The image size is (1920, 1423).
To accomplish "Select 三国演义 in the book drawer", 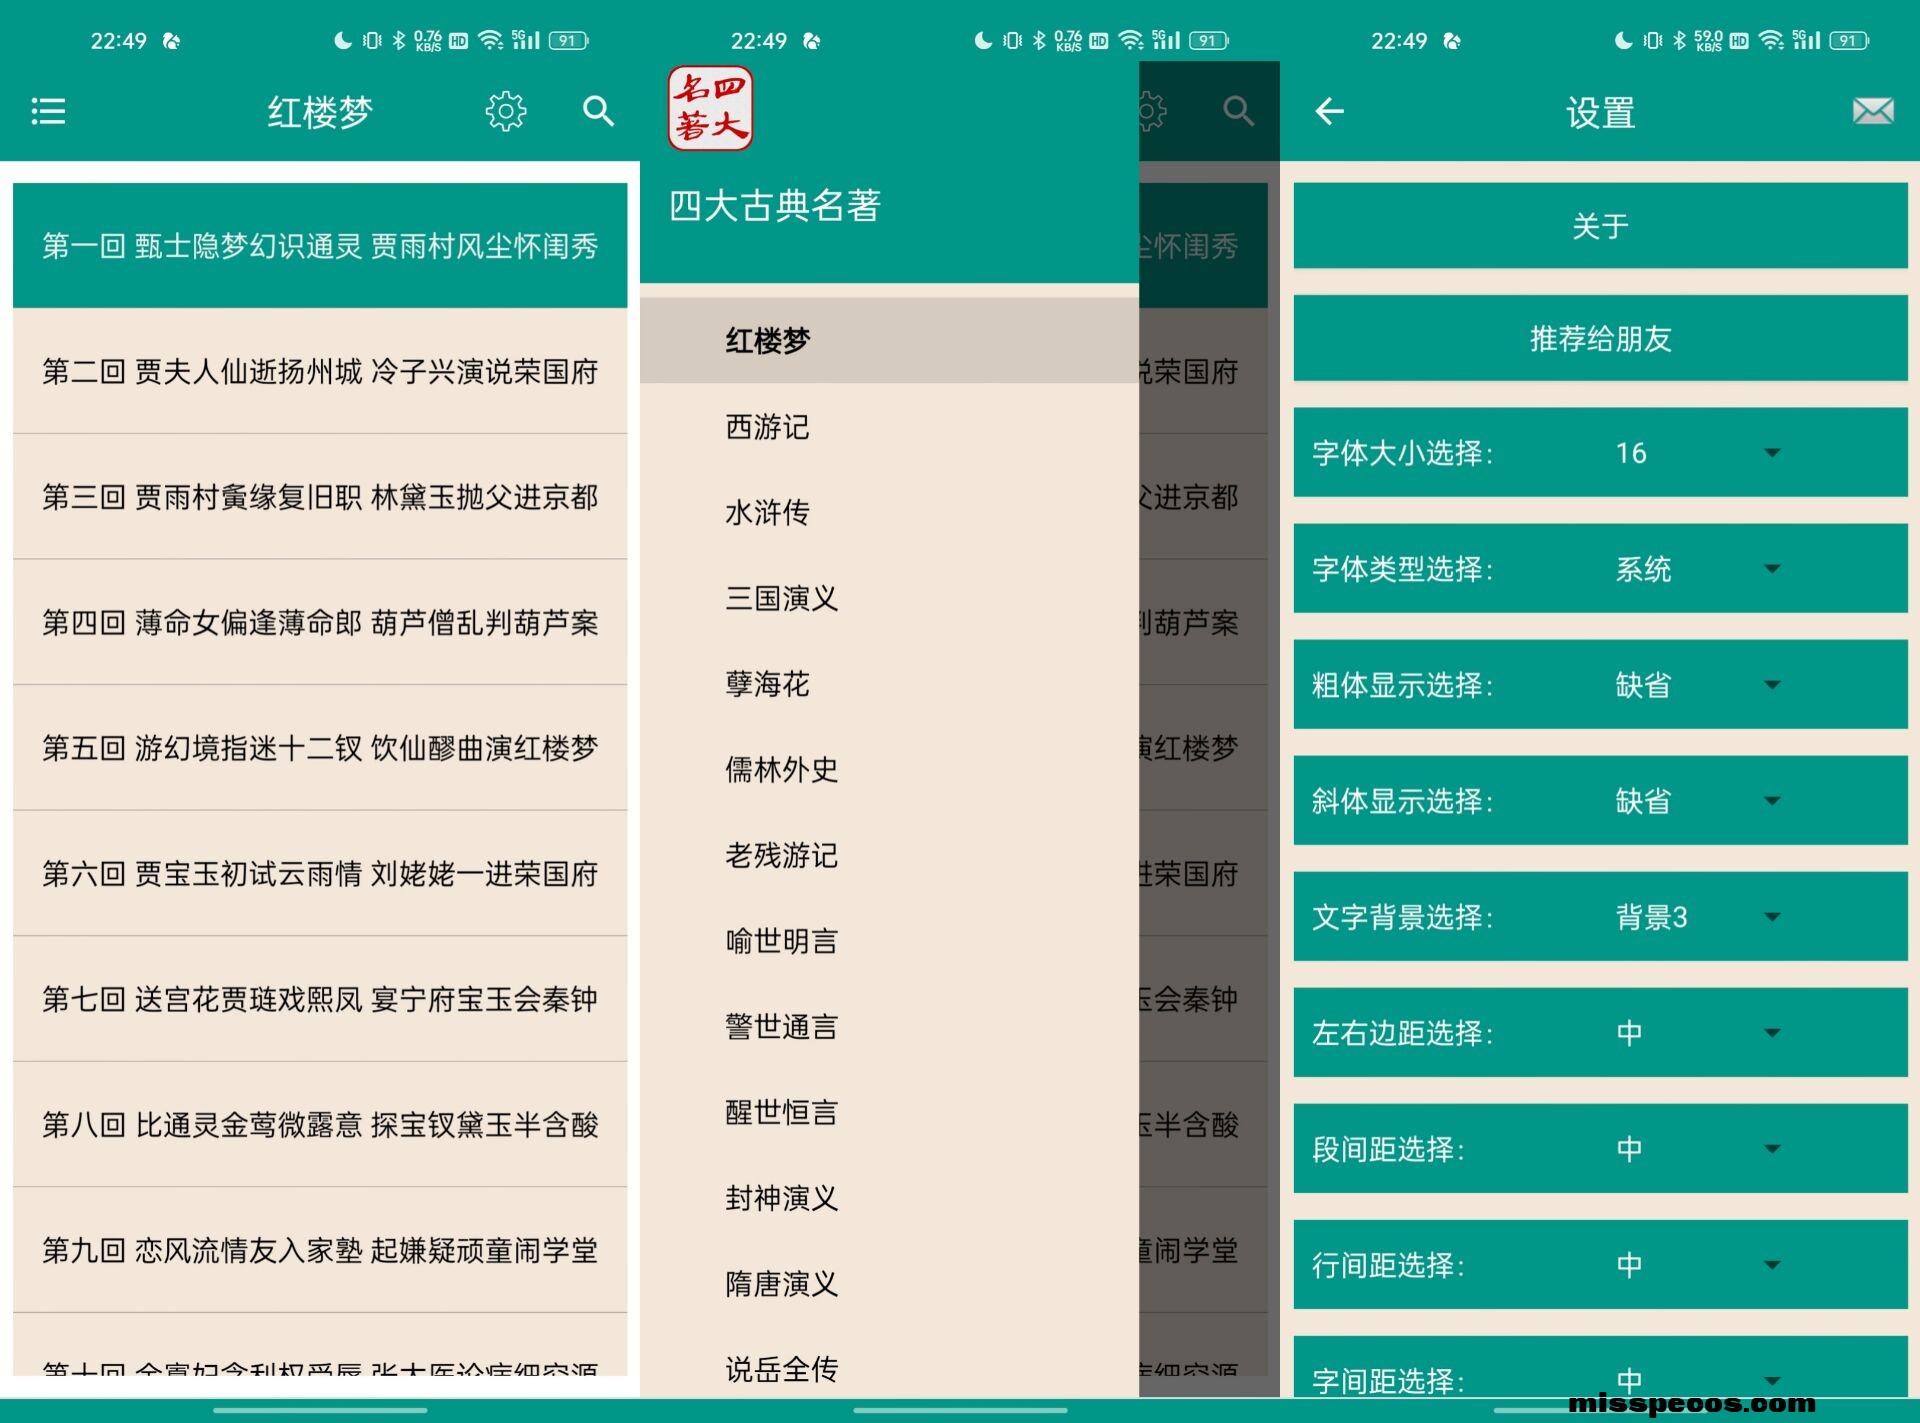I will click(889, 598).
